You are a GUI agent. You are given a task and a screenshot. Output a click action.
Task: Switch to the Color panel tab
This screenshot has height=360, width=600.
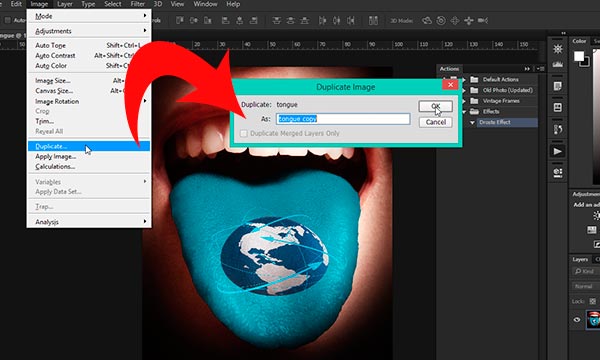coord(579,41)
